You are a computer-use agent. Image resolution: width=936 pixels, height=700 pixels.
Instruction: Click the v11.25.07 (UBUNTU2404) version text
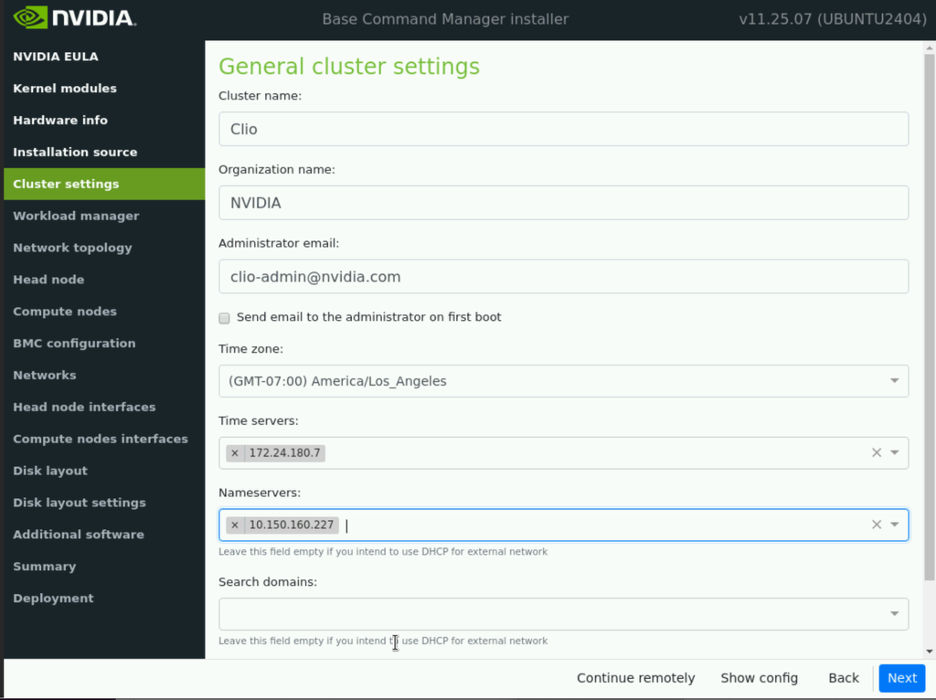click(833, 19)
